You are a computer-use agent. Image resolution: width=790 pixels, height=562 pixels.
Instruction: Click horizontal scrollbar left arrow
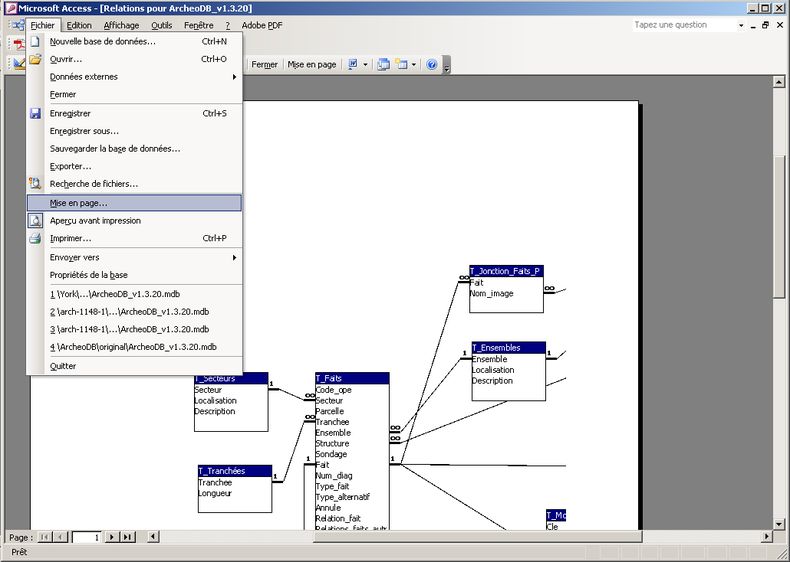point(153,537)
